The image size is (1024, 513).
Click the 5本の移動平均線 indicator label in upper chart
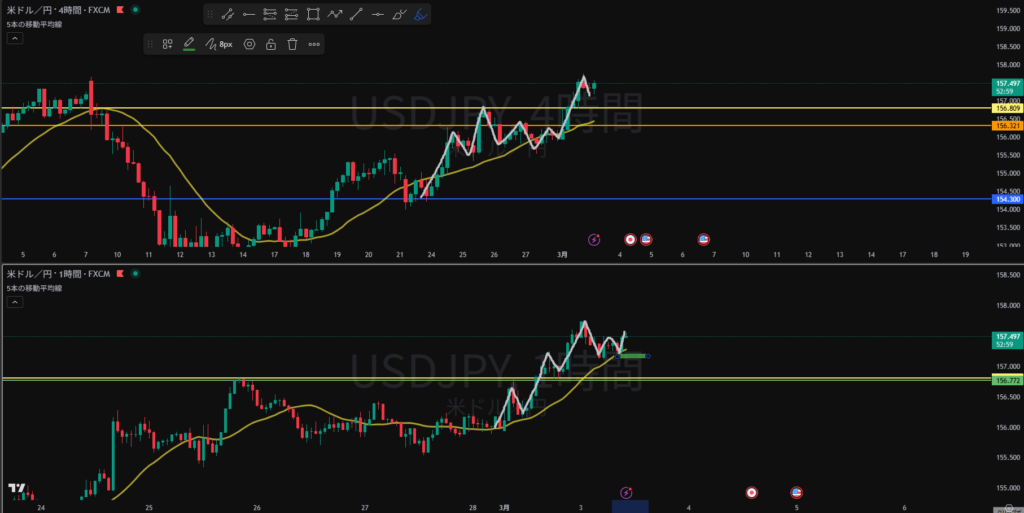point(34,24)
